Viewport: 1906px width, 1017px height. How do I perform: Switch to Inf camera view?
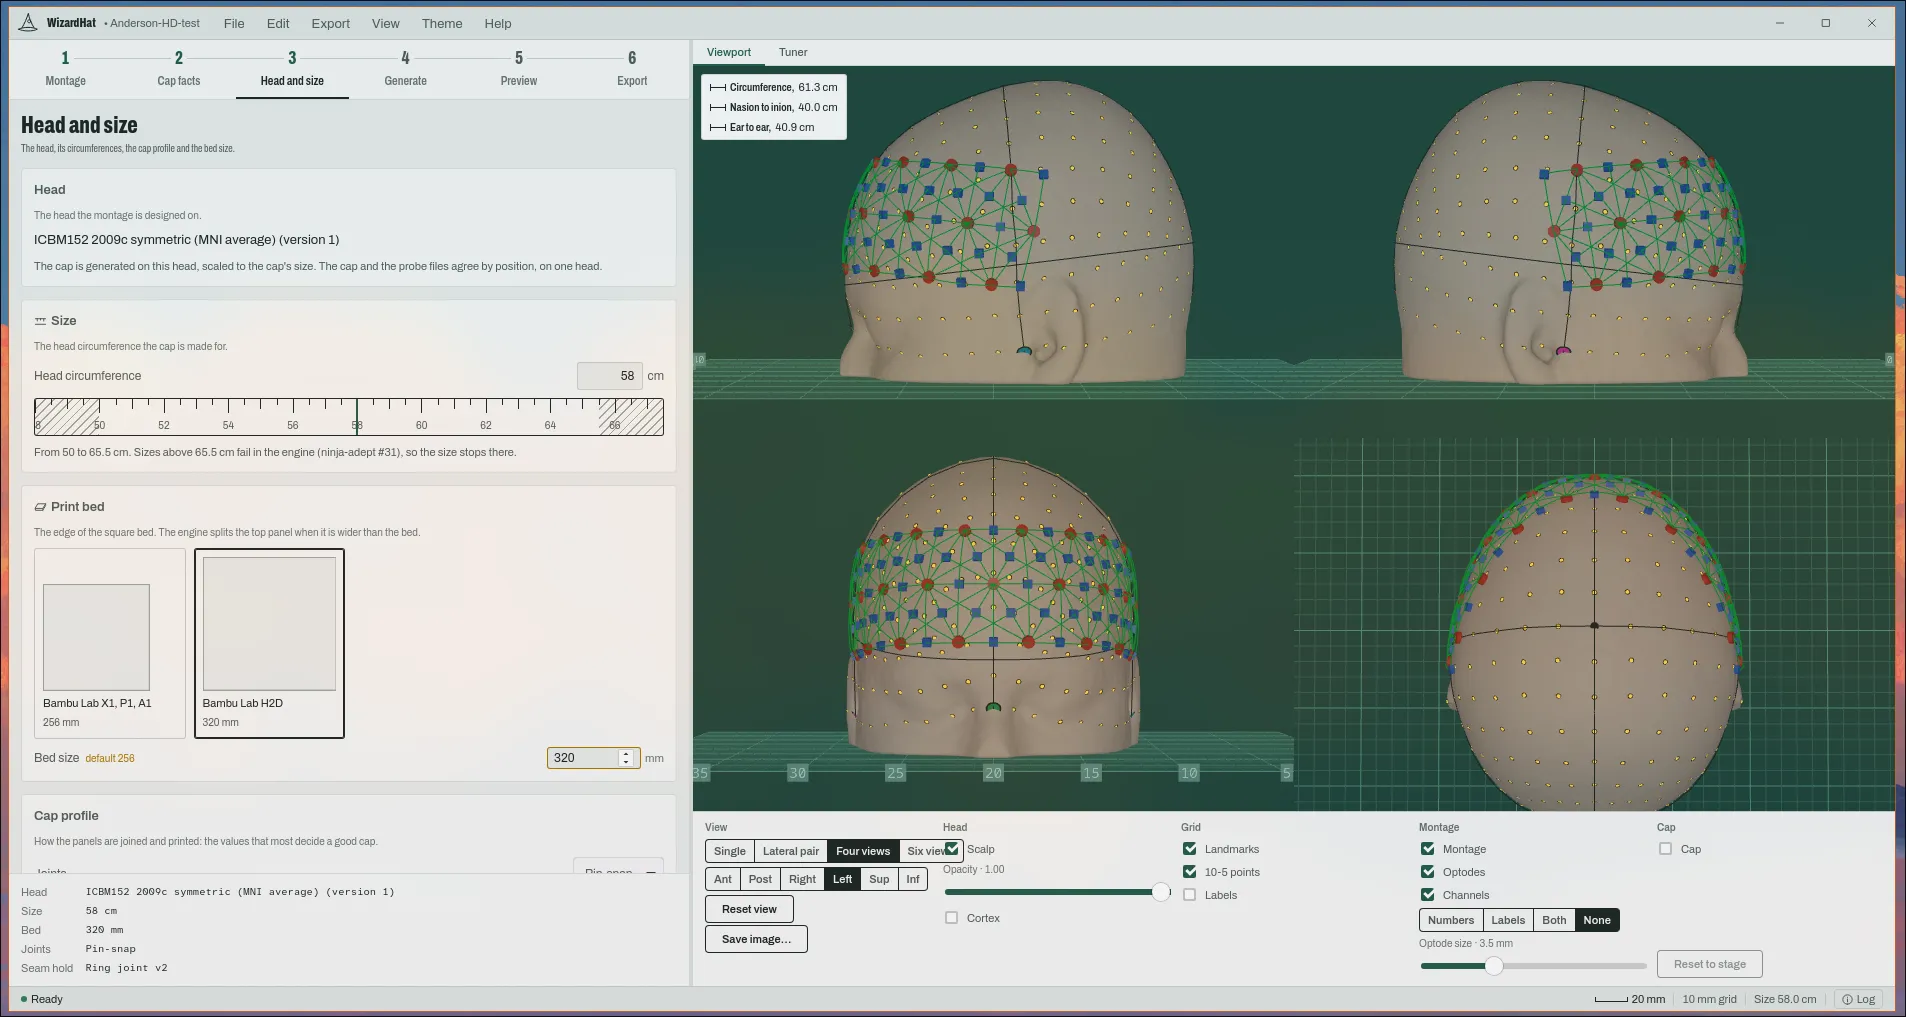pos(913,879)
